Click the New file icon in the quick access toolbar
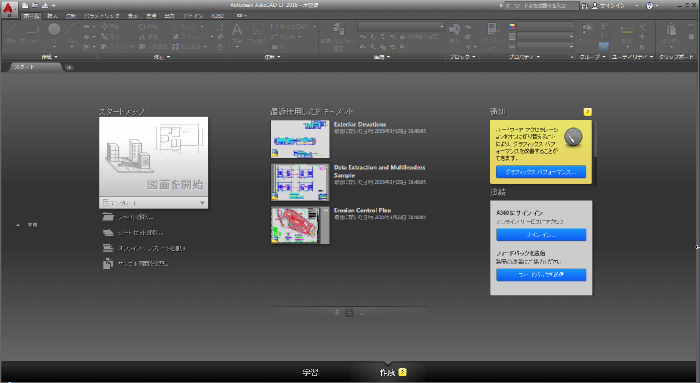The image size is (700, 383). pyautogui.click(x=25, y=5)
